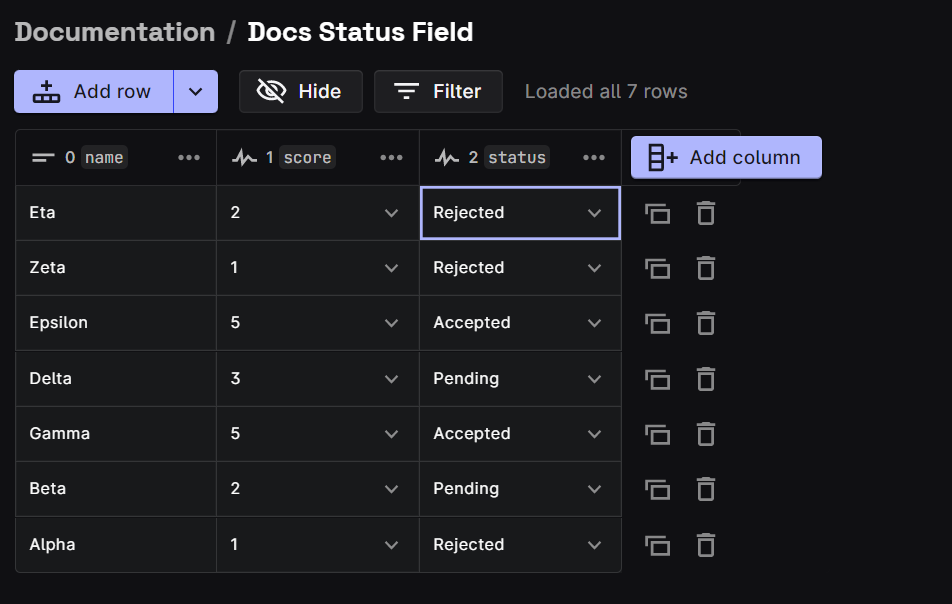952x604 pixels.
Task: Add a new row to the table
Action: (93, 91)
